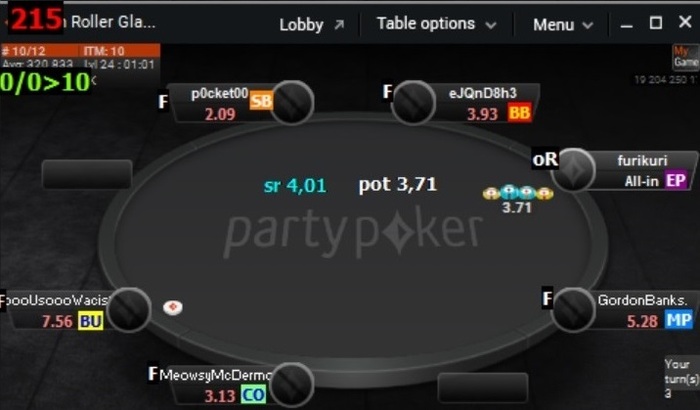This screenshot has height=410, width=700.
Task: Click MeowsyMcDermo's player avatar
Action: tap(292, 385)
